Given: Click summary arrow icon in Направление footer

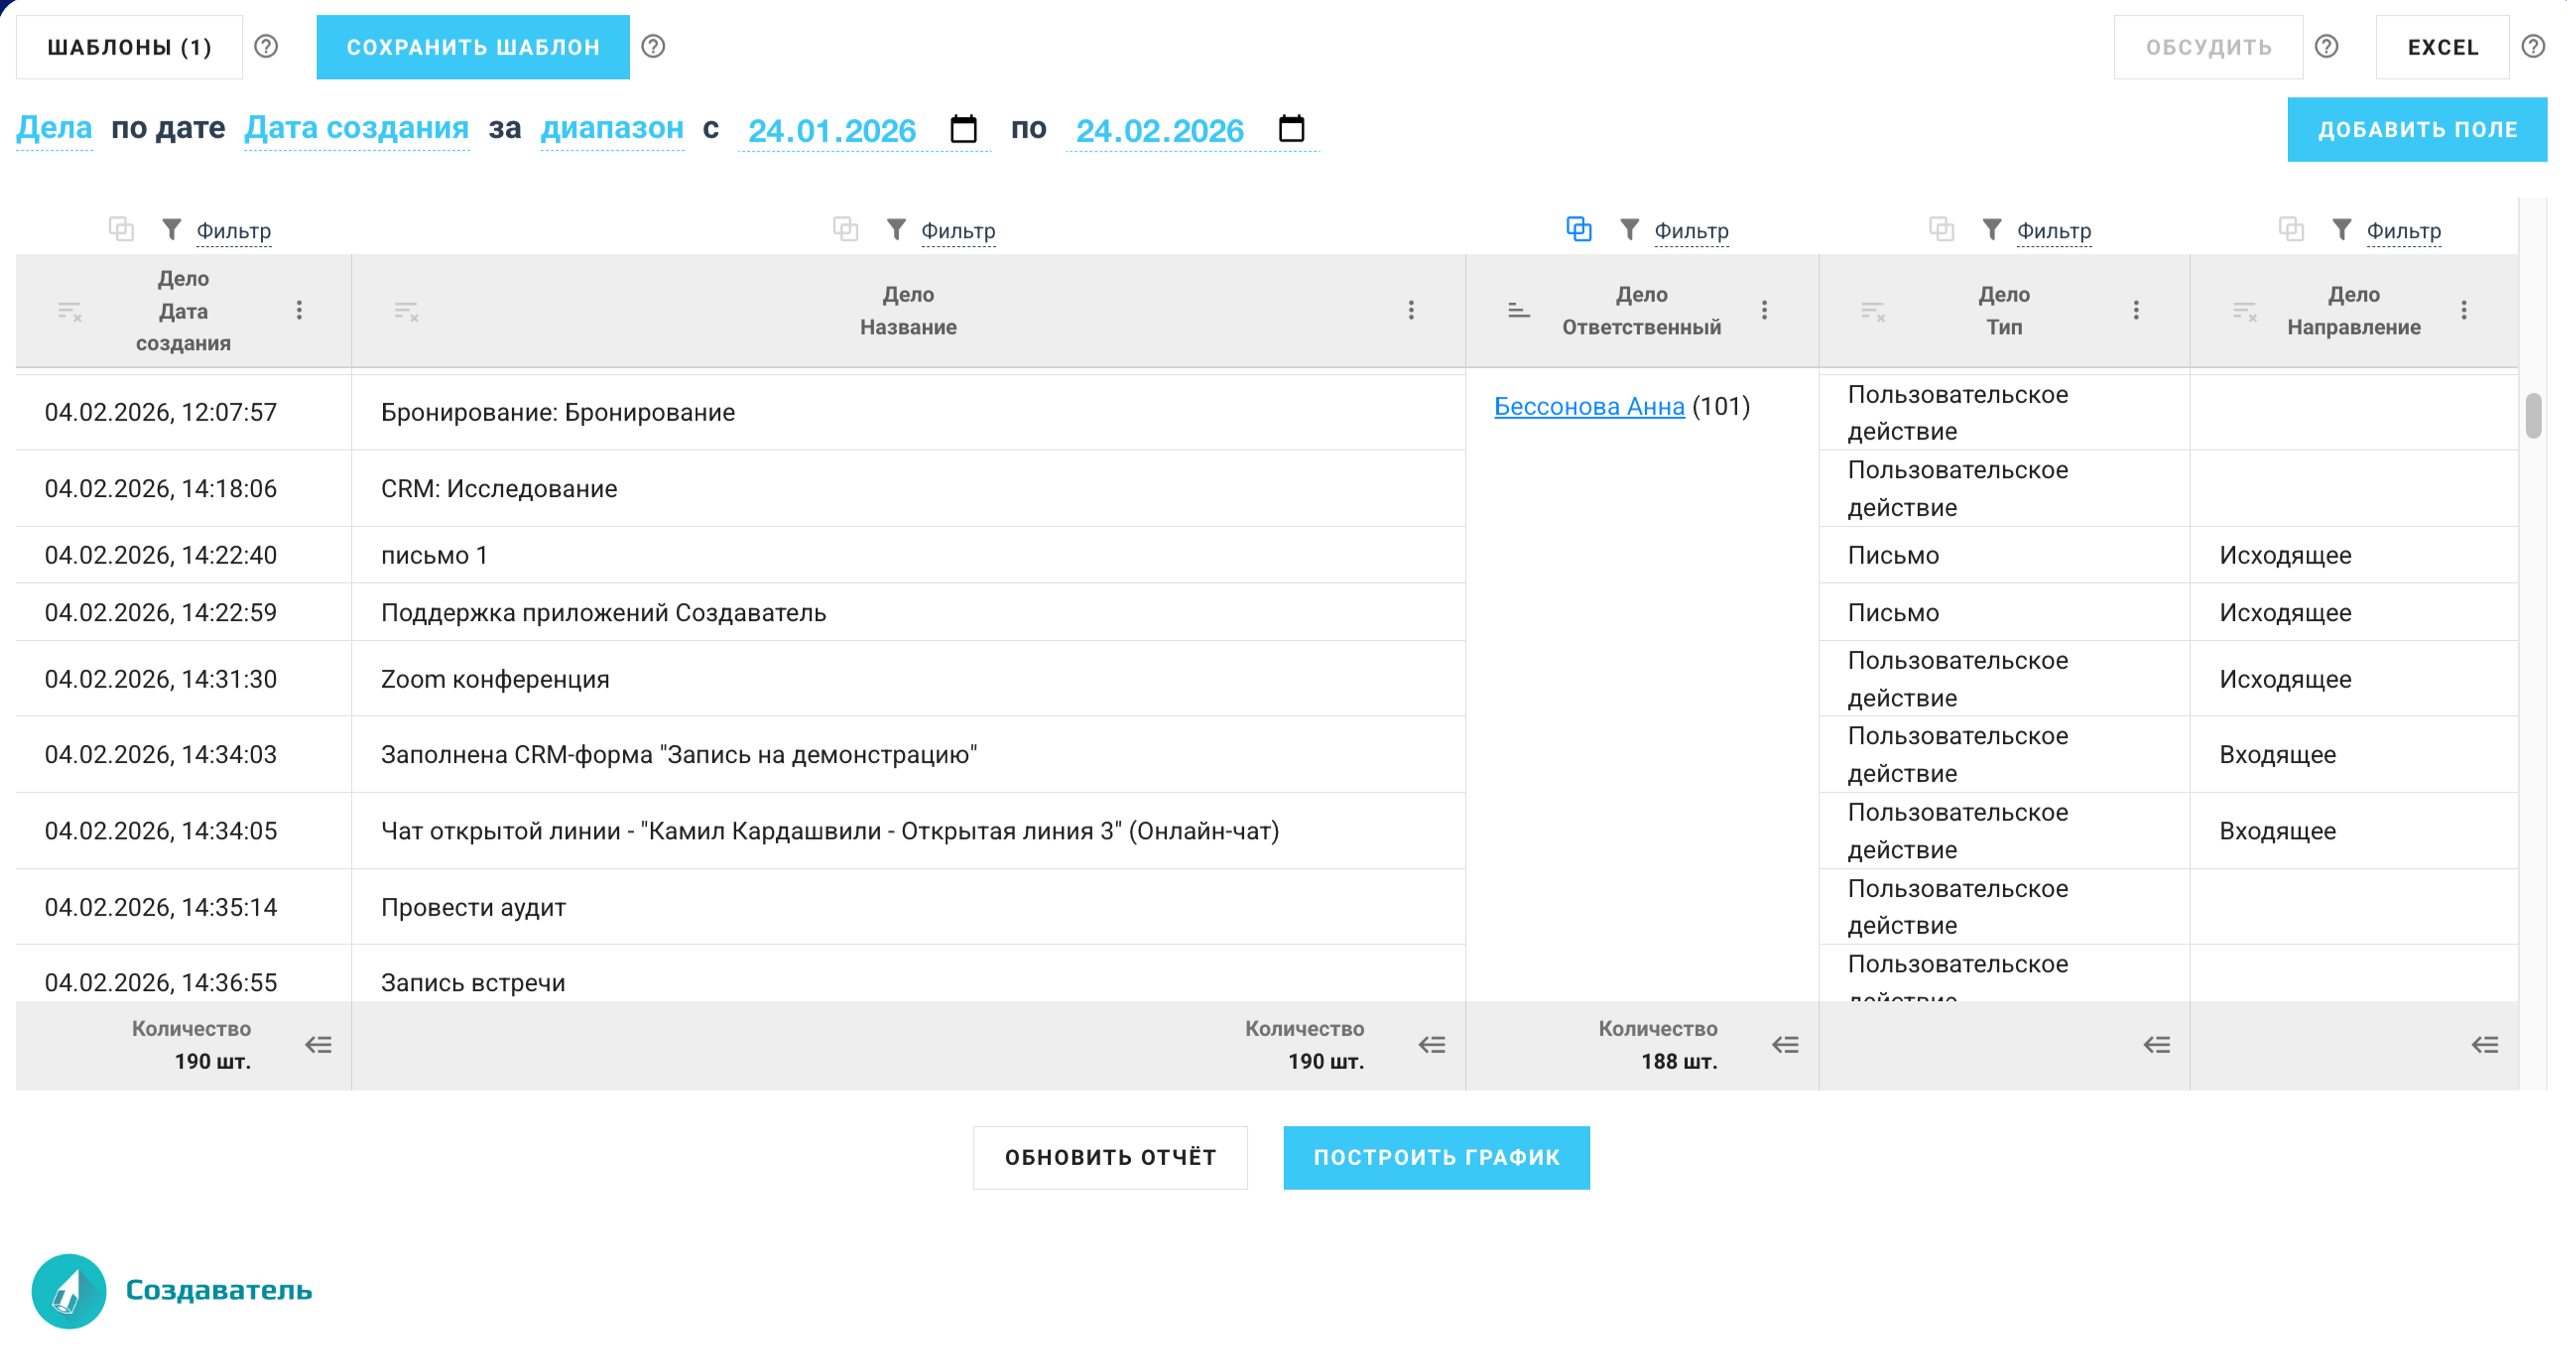Looking at the screenshot, I should click(x=2484, y=1045).
